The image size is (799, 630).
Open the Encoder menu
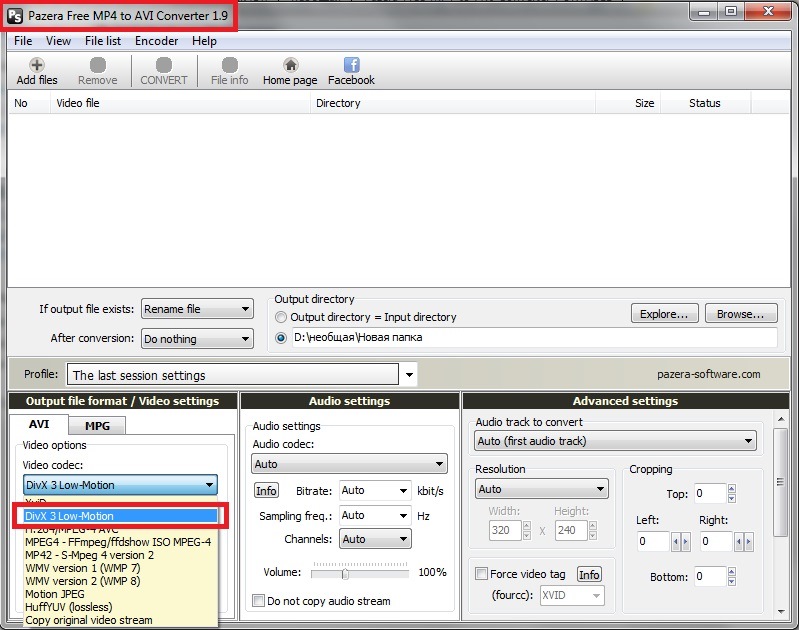(156, 41)
